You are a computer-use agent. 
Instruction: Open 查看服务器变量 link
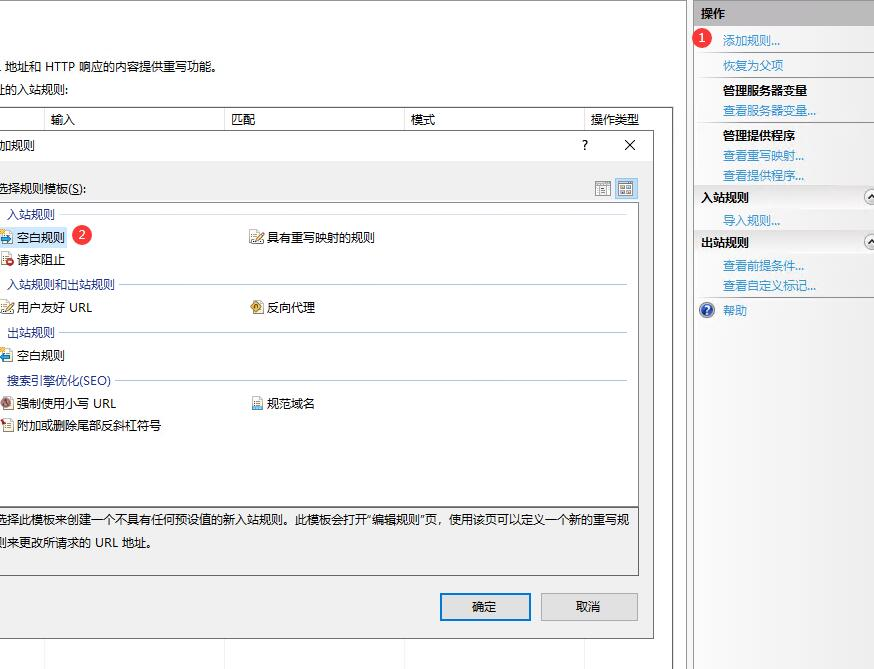(769, 111)
